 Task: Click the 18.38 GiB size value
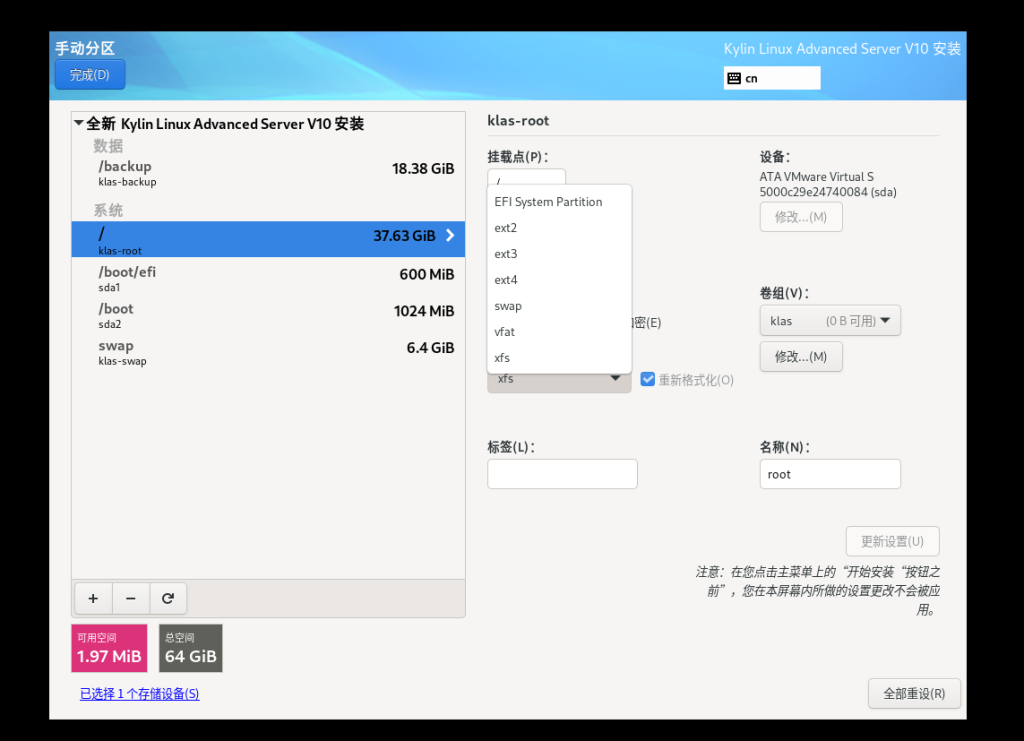[423, 168]
